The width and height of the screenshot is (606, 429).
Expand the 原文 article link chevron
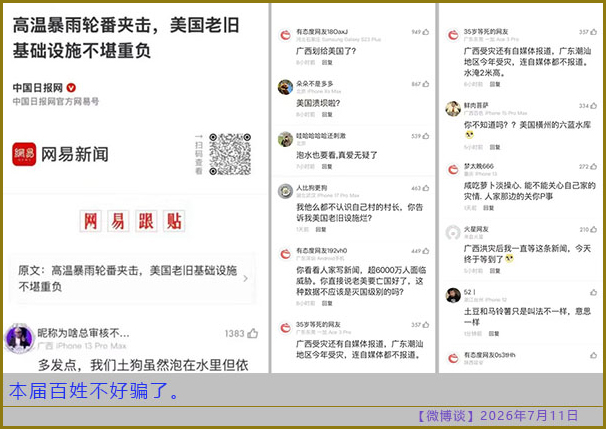(x=245, y=278)
